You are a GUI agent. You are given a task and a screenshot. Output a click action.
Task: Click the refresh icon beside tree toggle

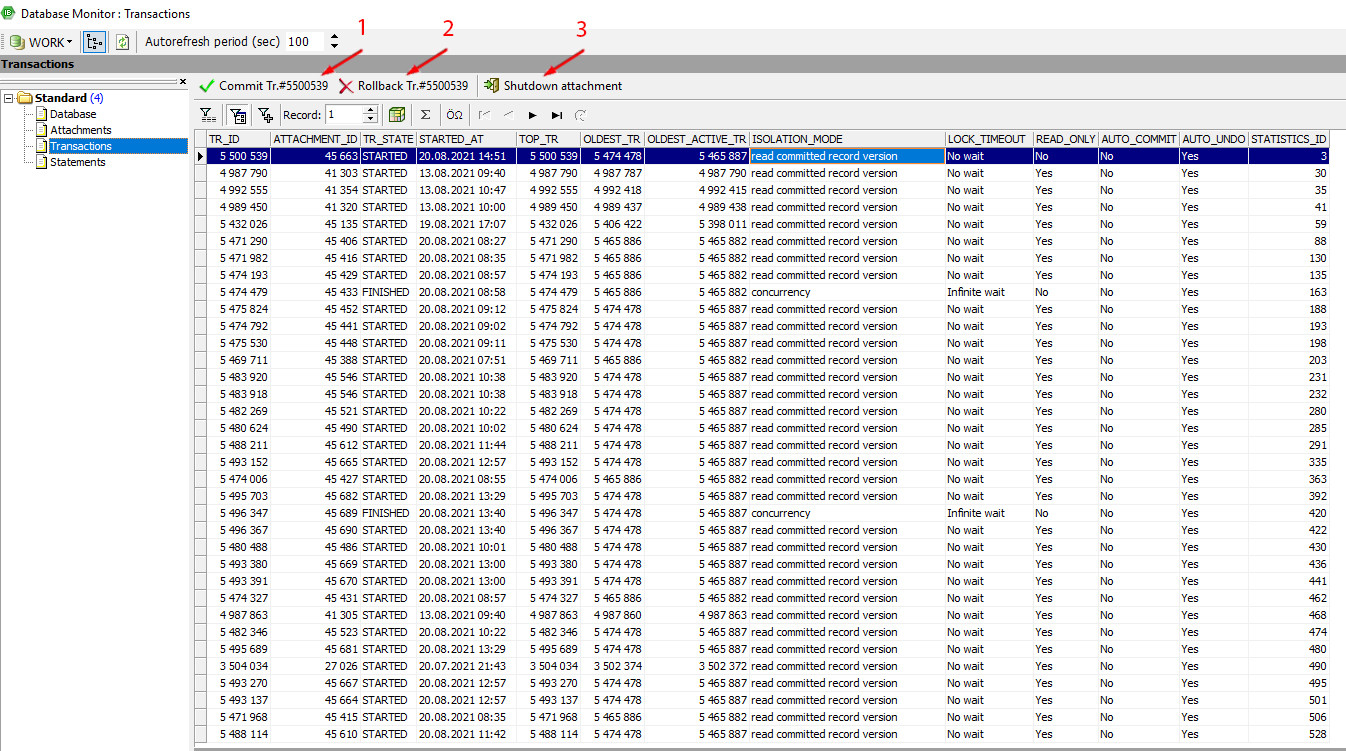(x=122, y=42)
